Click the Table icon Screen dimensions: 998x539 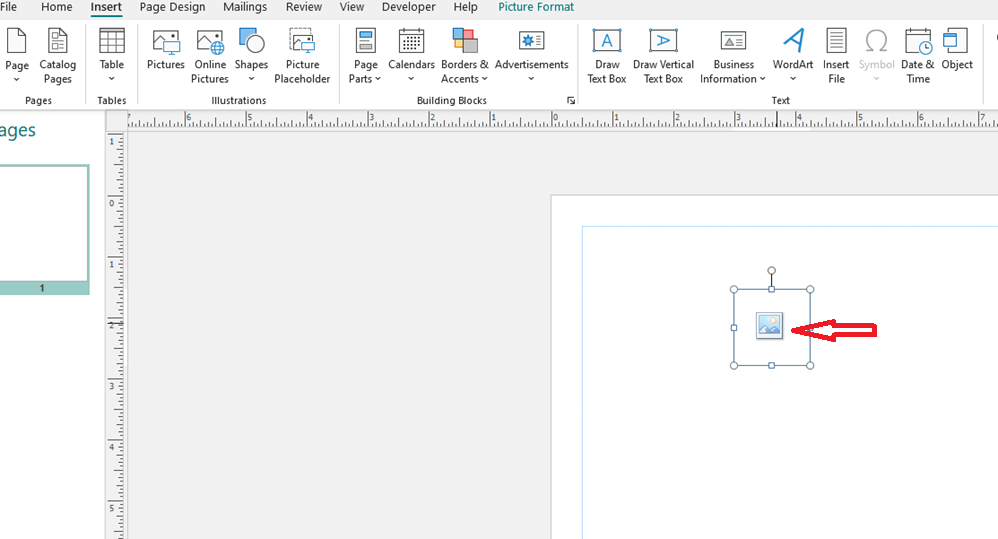(111, 41)
